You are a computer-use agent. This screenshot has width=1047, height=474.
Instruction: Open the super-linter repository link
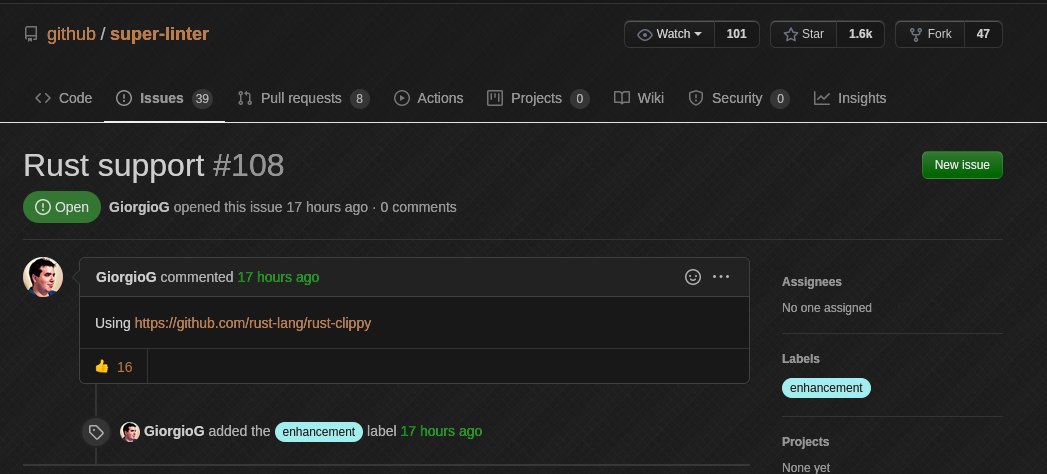pos(160,34)
